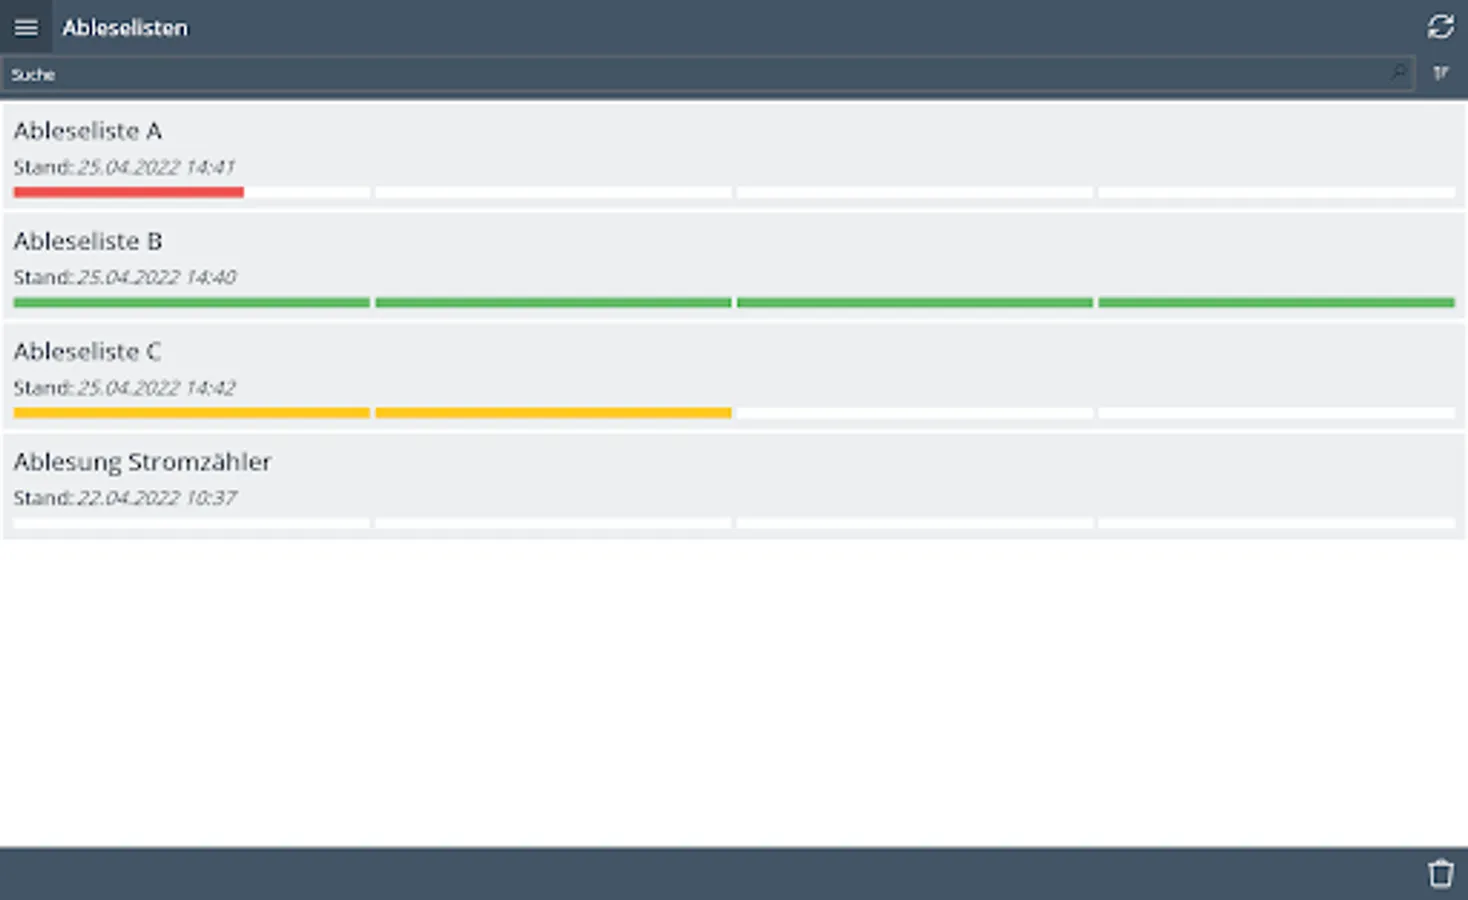Click the second yellow progress segment of Ableseliste C
This screenshot has width=1468, height=900.
pos(553,412)
